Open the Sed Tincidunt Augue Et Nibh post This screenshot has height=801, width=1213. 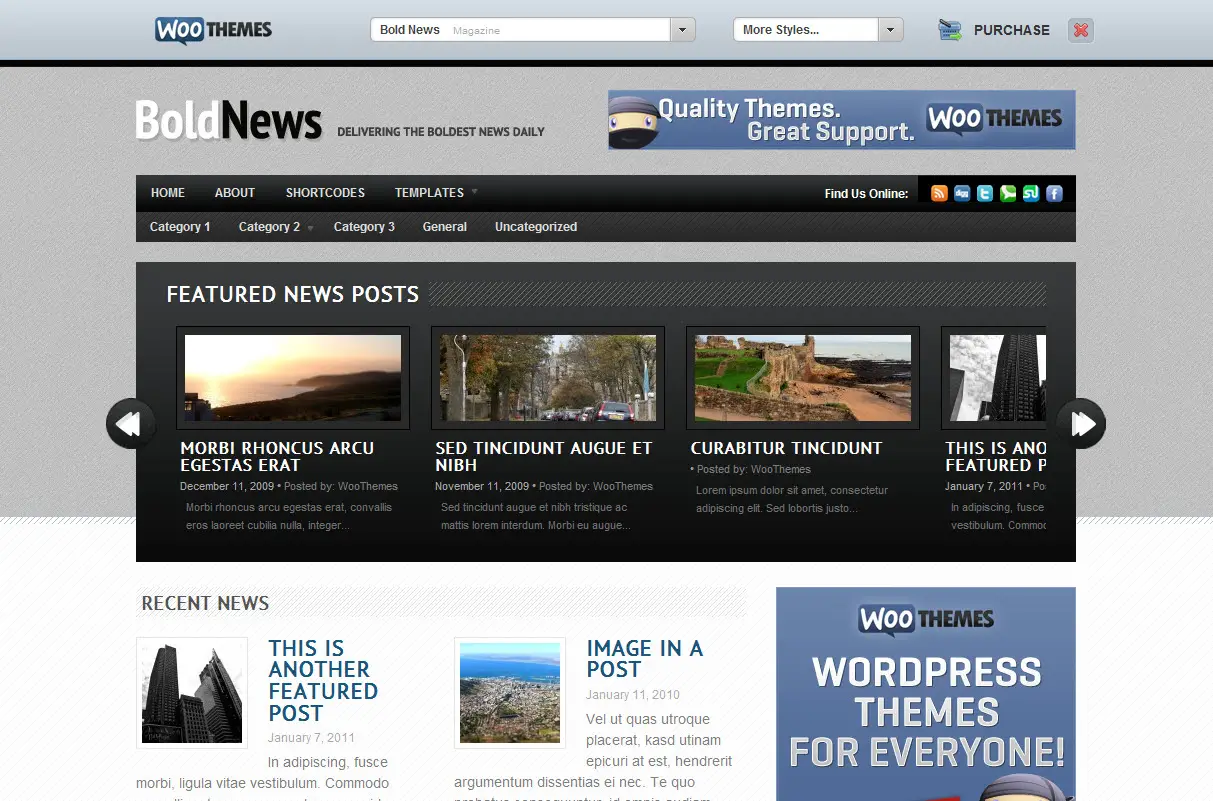pos(544,456)
